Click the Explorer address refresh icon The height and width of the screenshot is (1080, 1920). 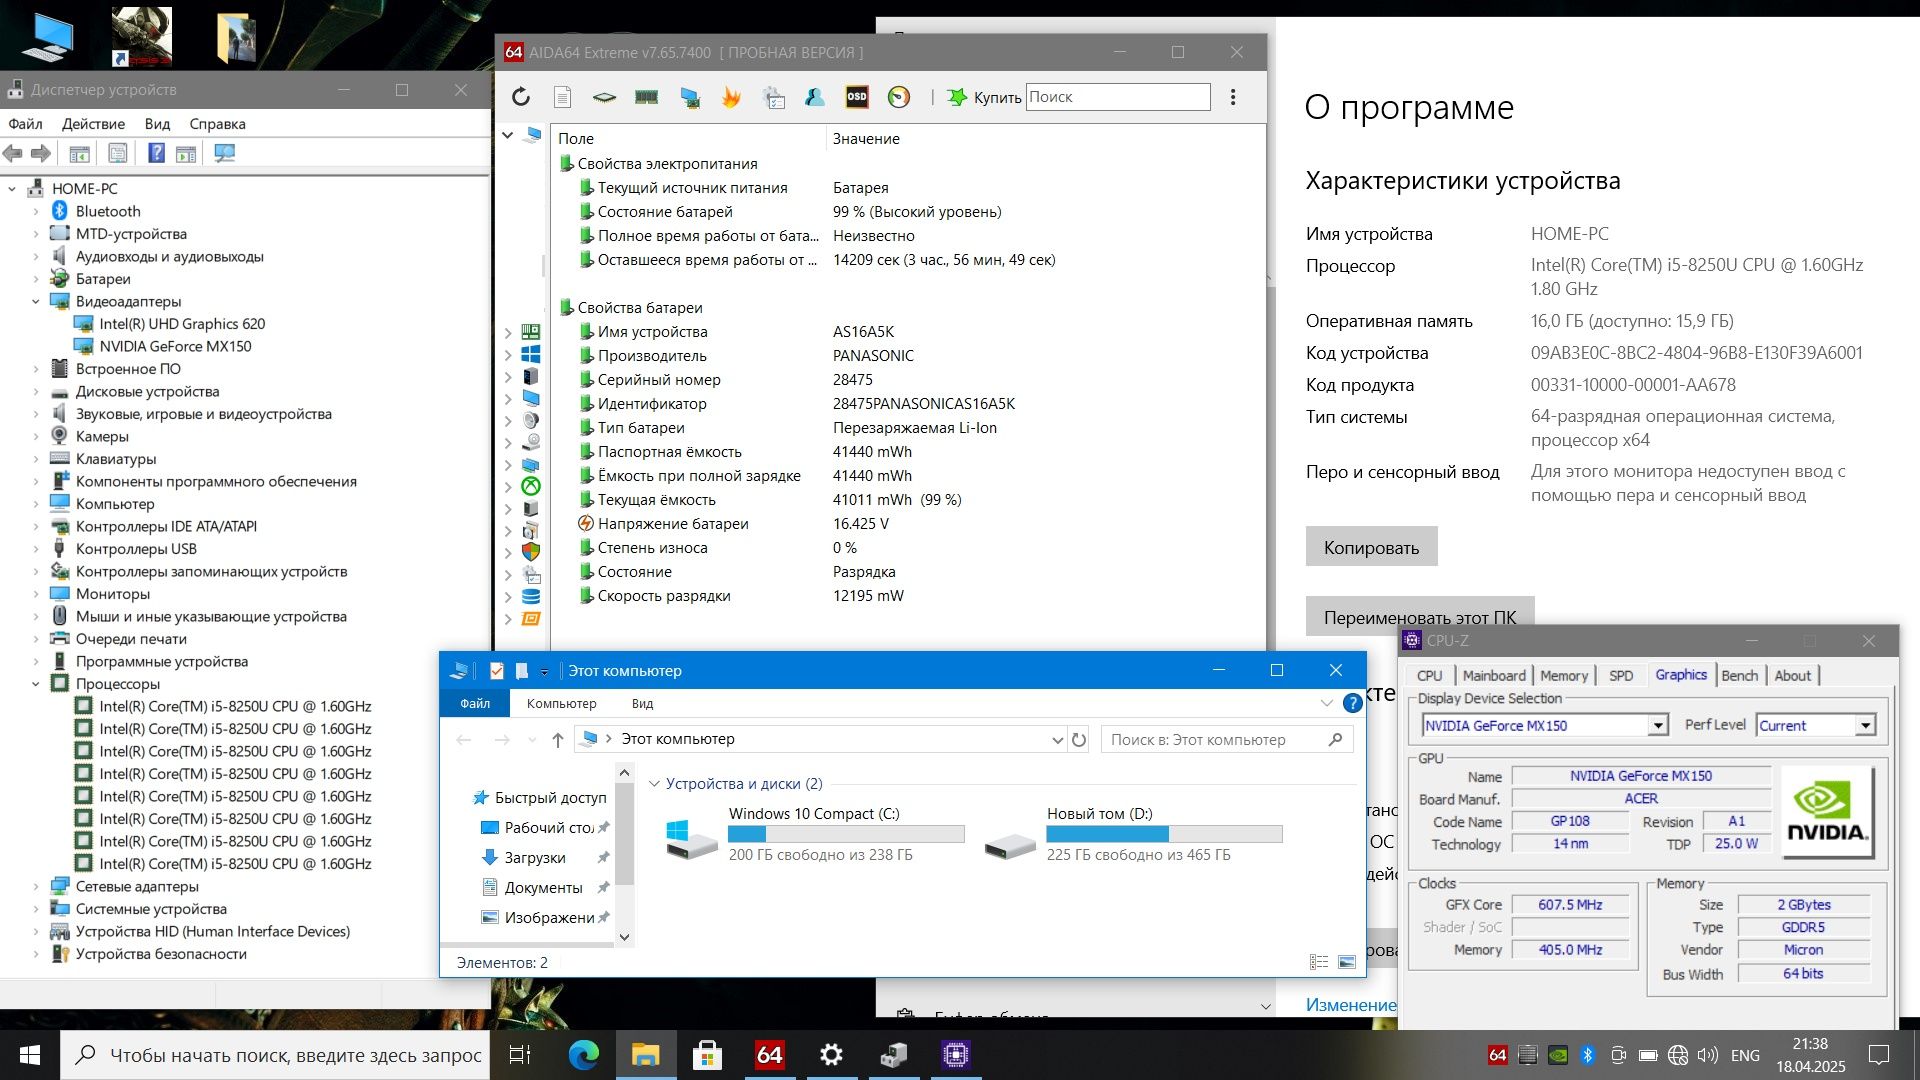point(1078,740)
